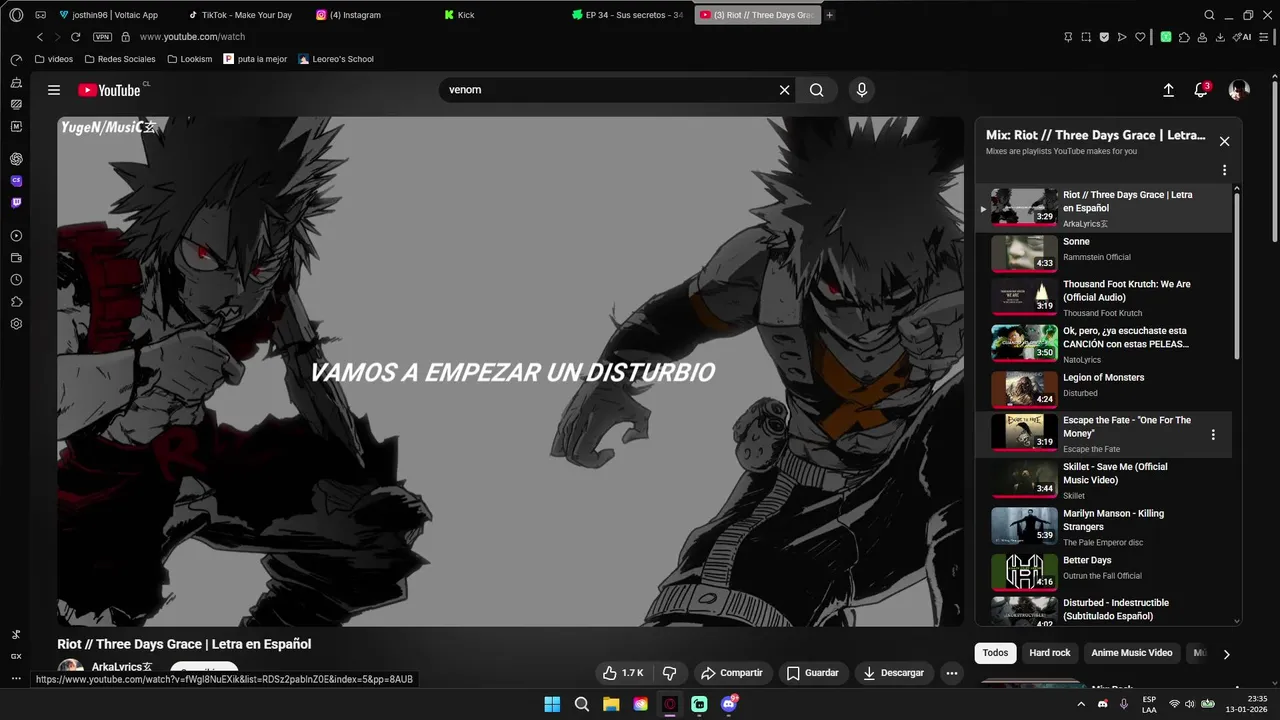The image size is (1280, 720).
Task: Open the videos bookmarks folder
Action: [54, 59]
